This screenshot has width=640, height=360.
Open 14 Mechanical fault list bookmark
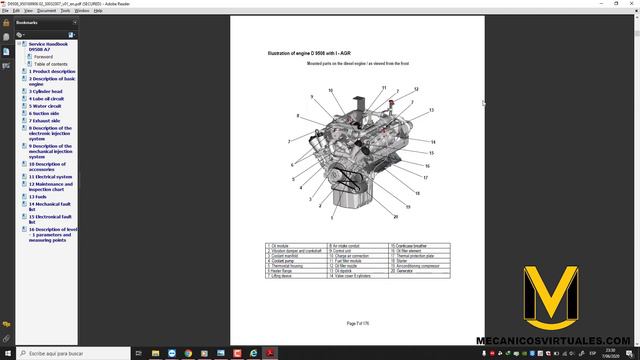tap(49, 207)
